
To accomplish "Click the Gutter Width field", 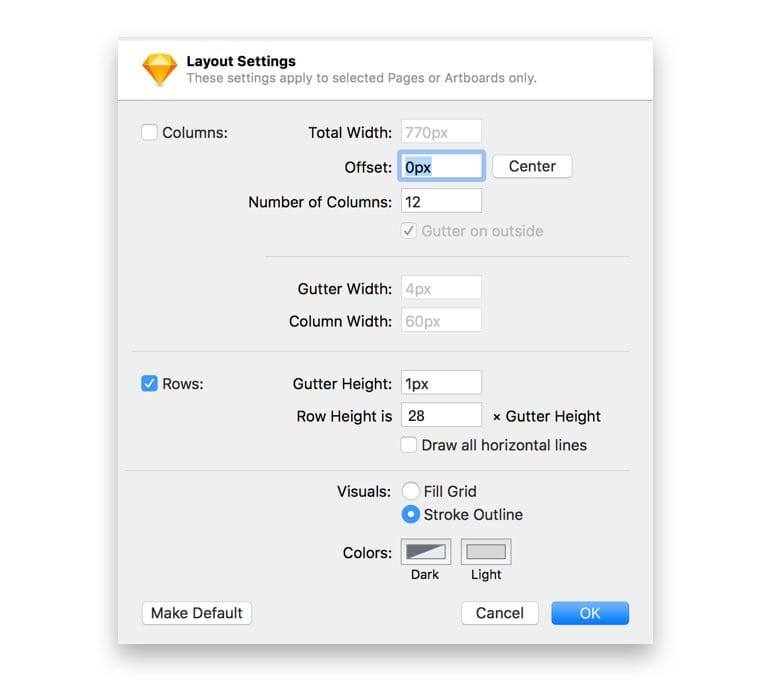I will [441, 288].
